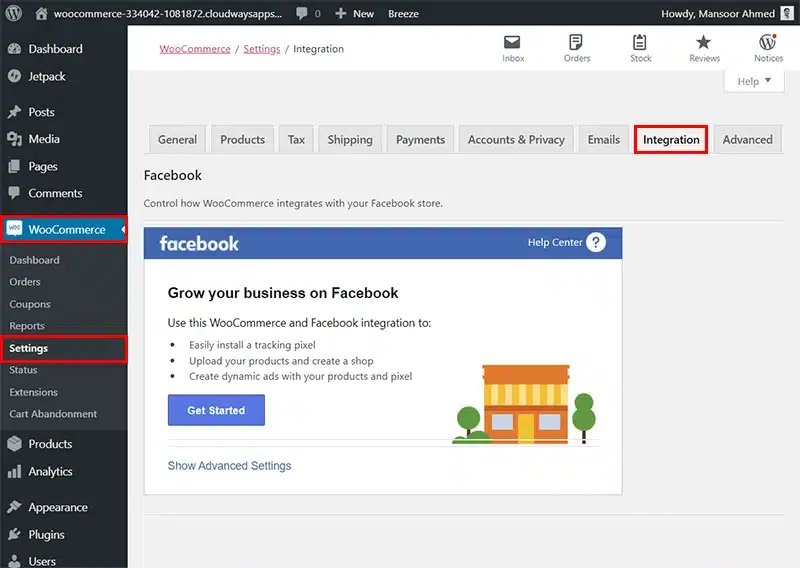Open the Reviews star icon

[704, 42]
